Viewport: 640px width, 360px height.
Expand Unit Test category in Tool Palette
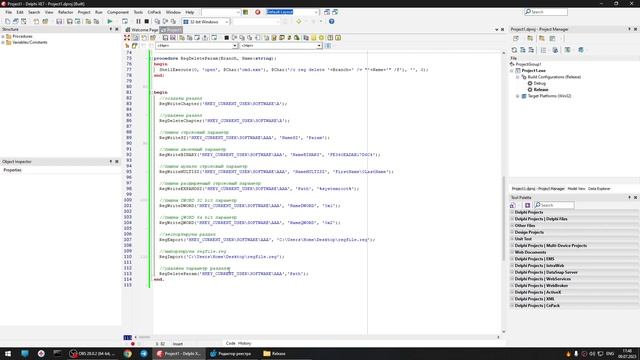point(512,239)
